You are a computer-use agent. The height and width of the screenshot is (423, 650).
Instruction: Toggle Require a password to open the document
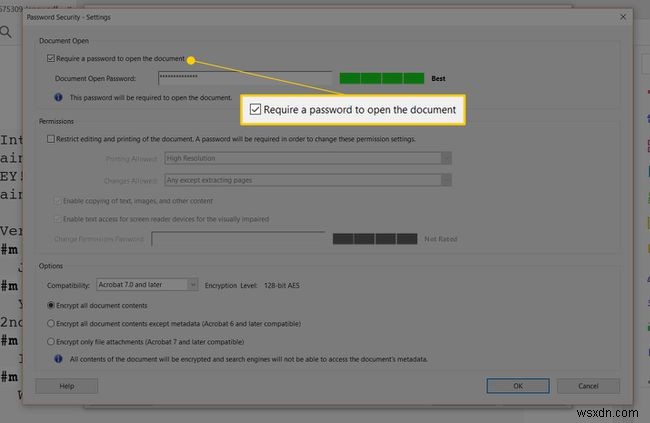51,58
